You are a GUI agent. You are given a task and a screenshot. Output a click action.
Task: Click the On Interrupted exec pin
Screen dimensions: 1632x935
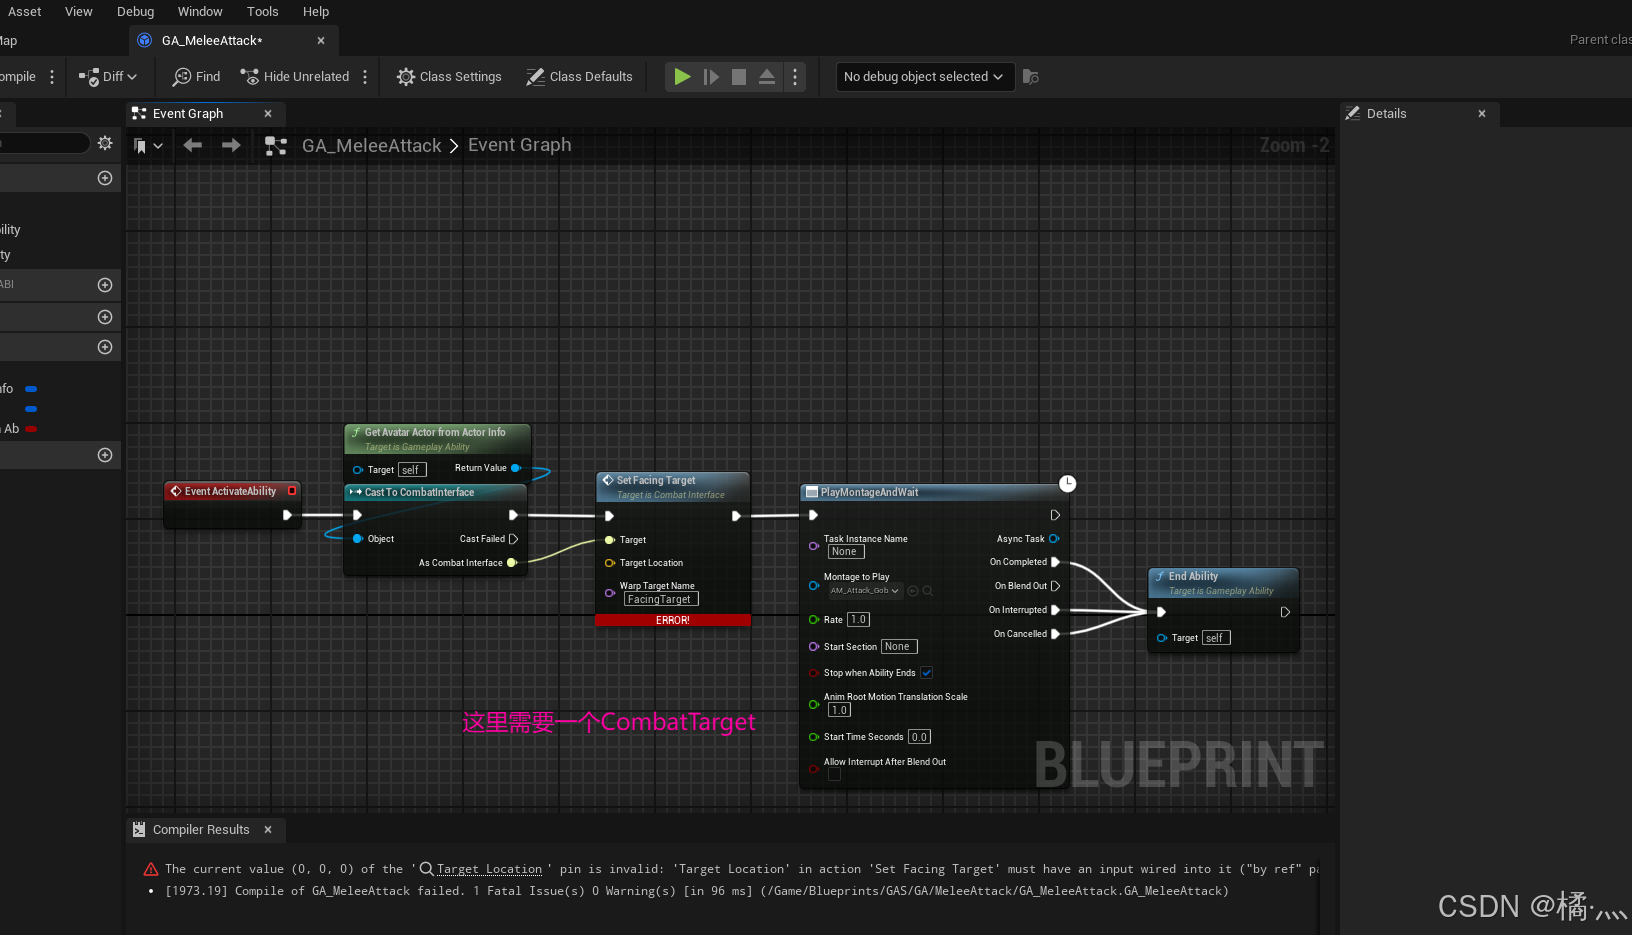(1055, 610)
